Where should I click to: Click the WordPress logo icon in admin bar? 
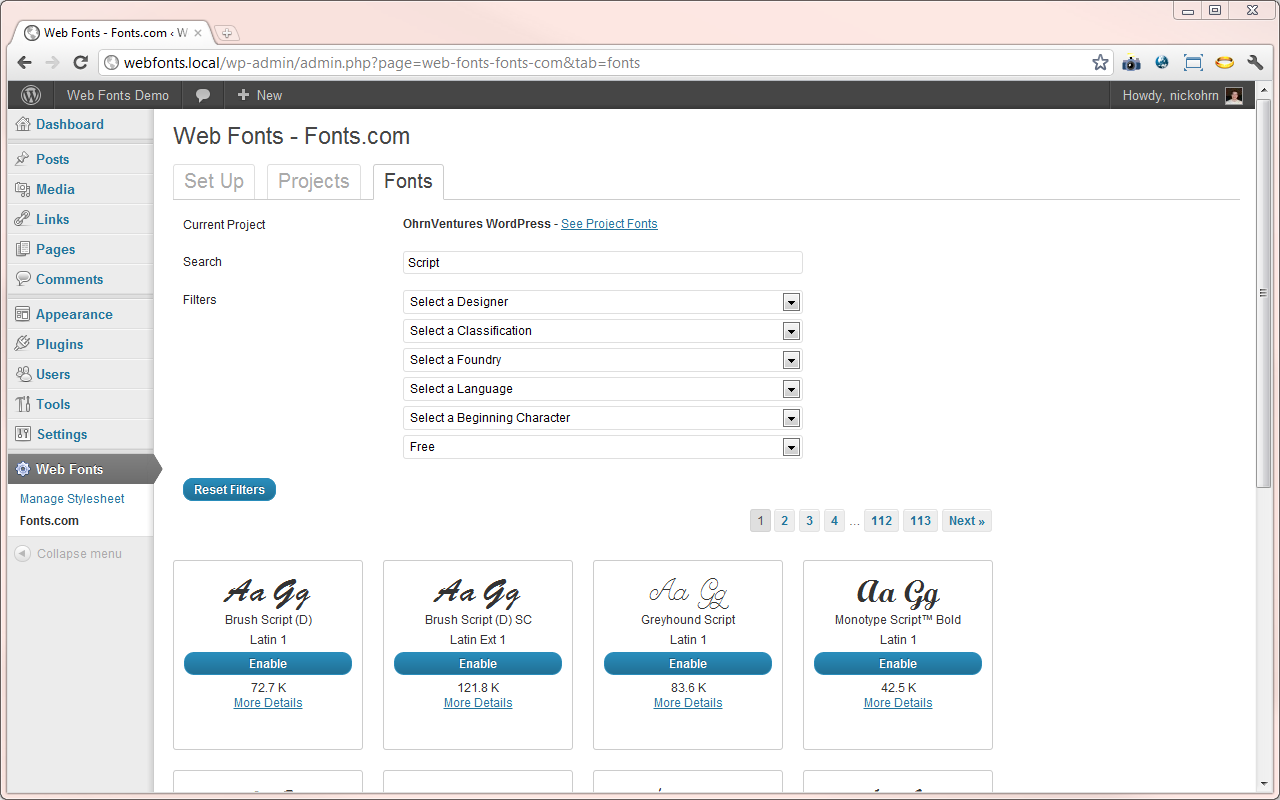pos(31,95)
